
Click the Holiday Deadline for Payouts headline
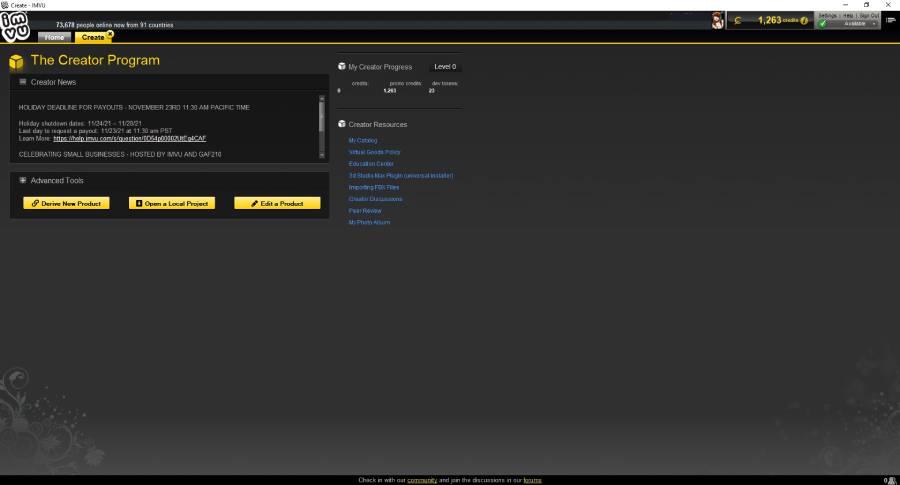[134, 107]
